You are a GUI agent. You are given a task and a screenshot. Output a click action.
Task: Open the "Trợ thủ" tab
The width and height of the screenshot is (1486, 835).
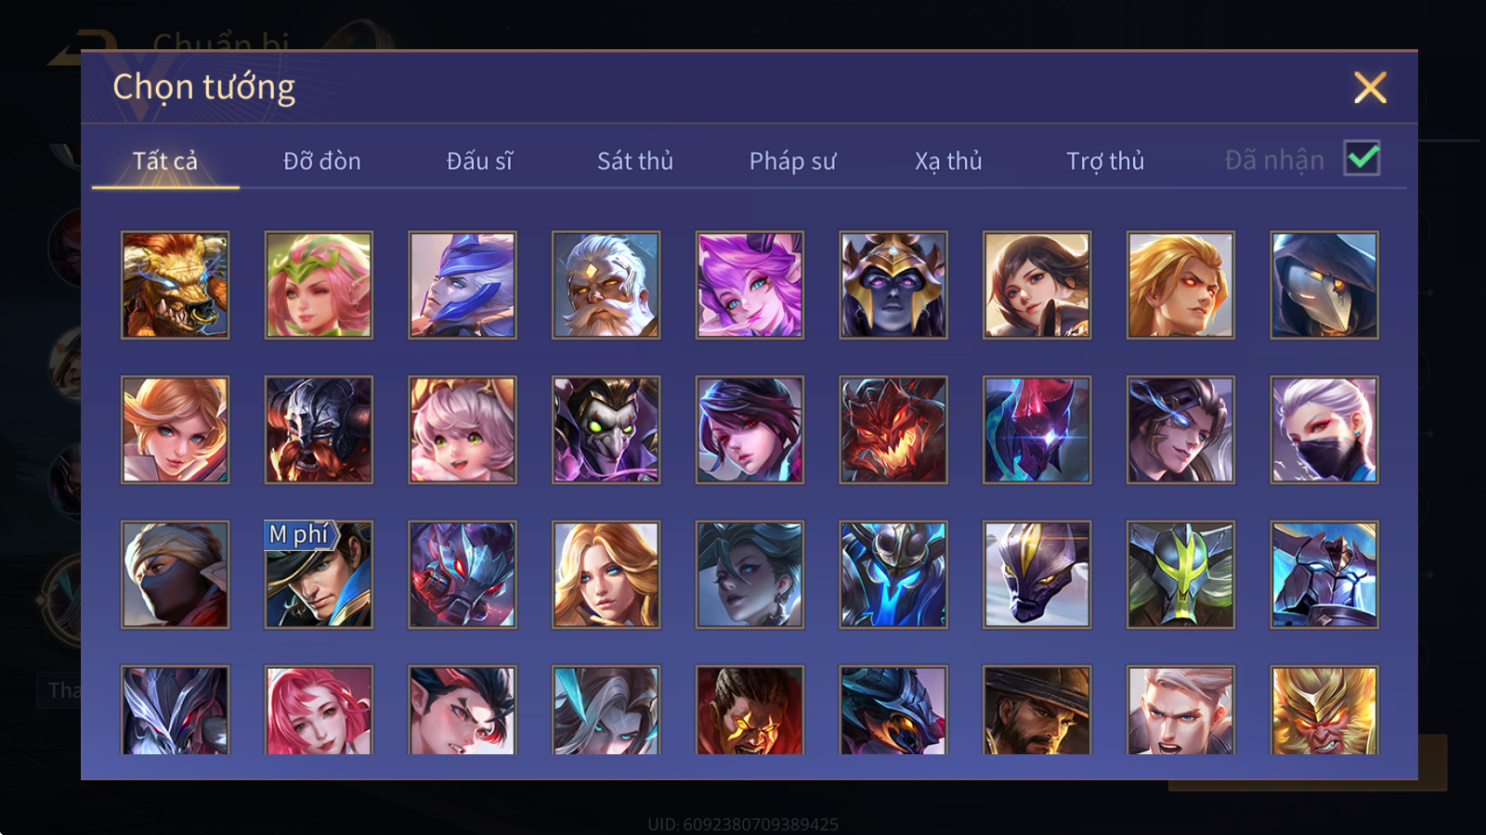(x=1105, y=161)
